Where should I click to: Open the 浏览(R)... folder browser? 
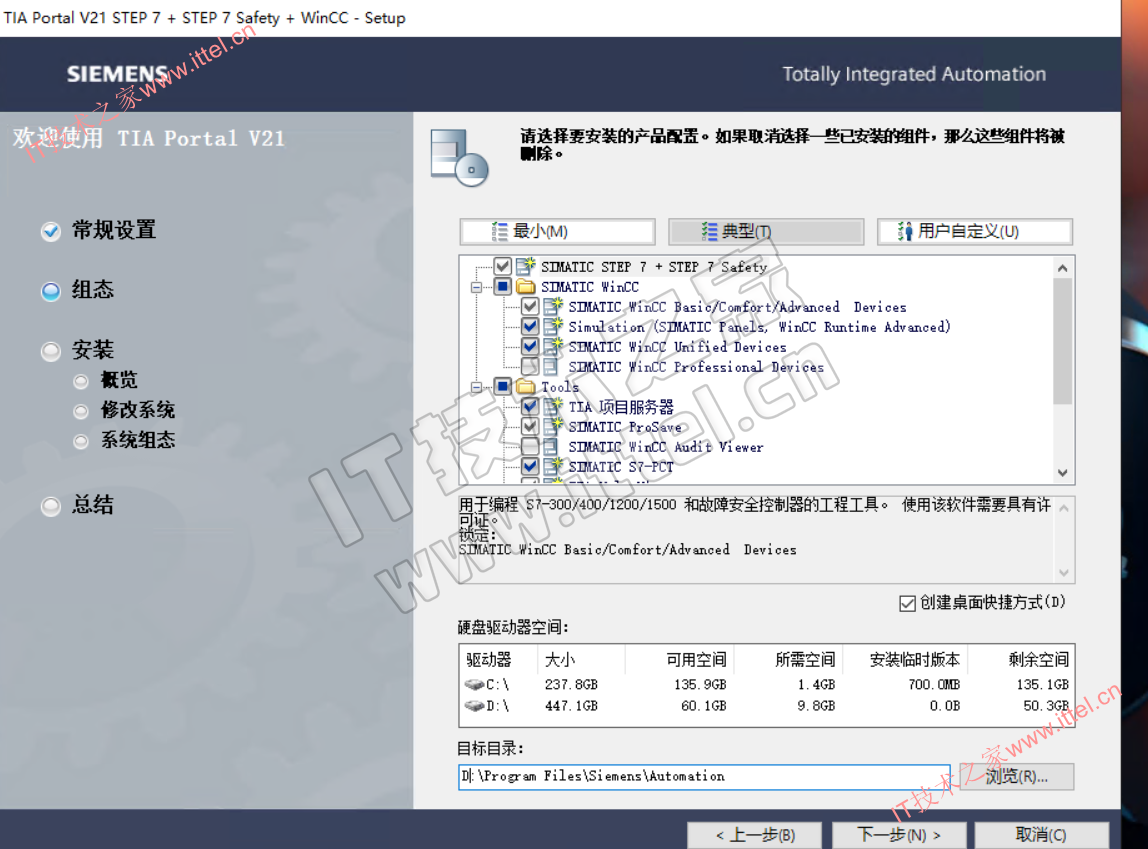point(1016,777)
